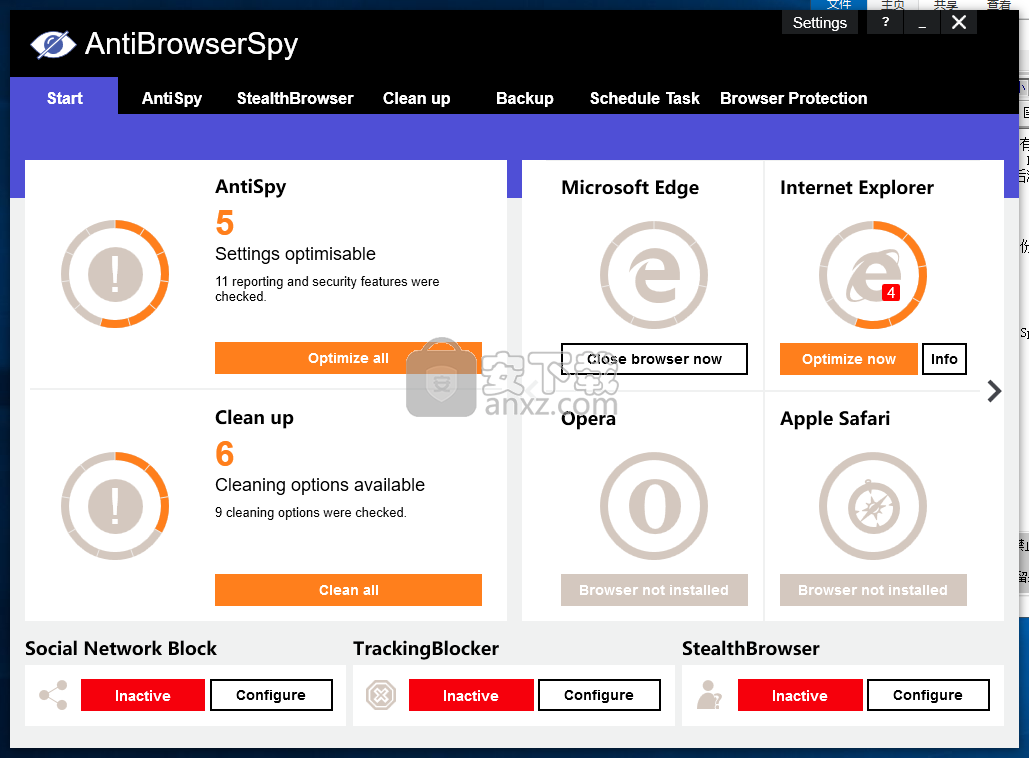Click the AntiSpy card heading
This screenshot has height=758, width=1029.
coord(251,187)
